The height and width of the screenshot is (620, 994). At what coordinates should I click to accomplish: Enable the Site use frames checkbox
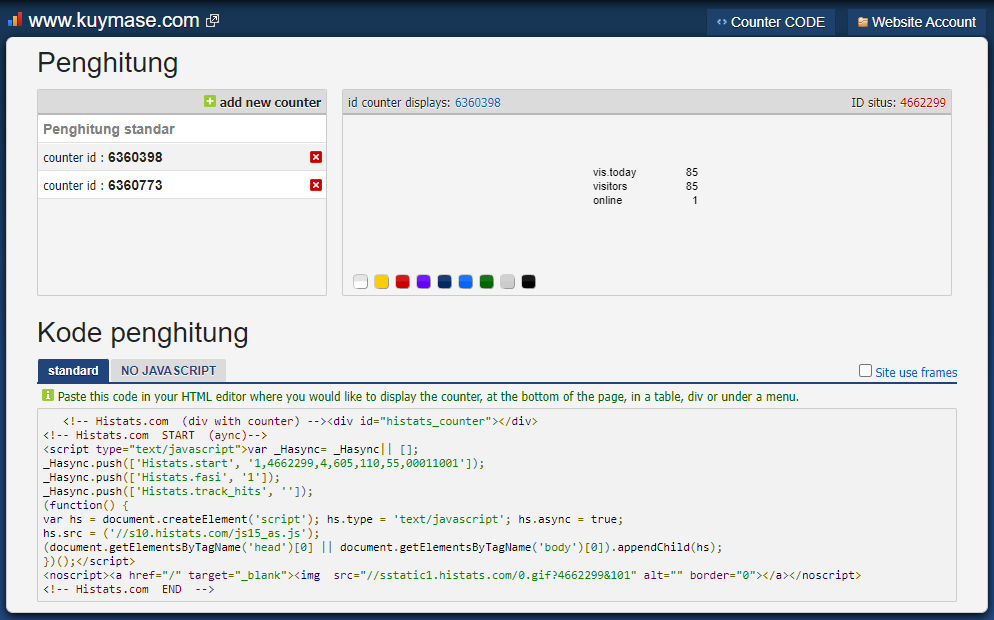pyautogui.click(x=865, y=371)
